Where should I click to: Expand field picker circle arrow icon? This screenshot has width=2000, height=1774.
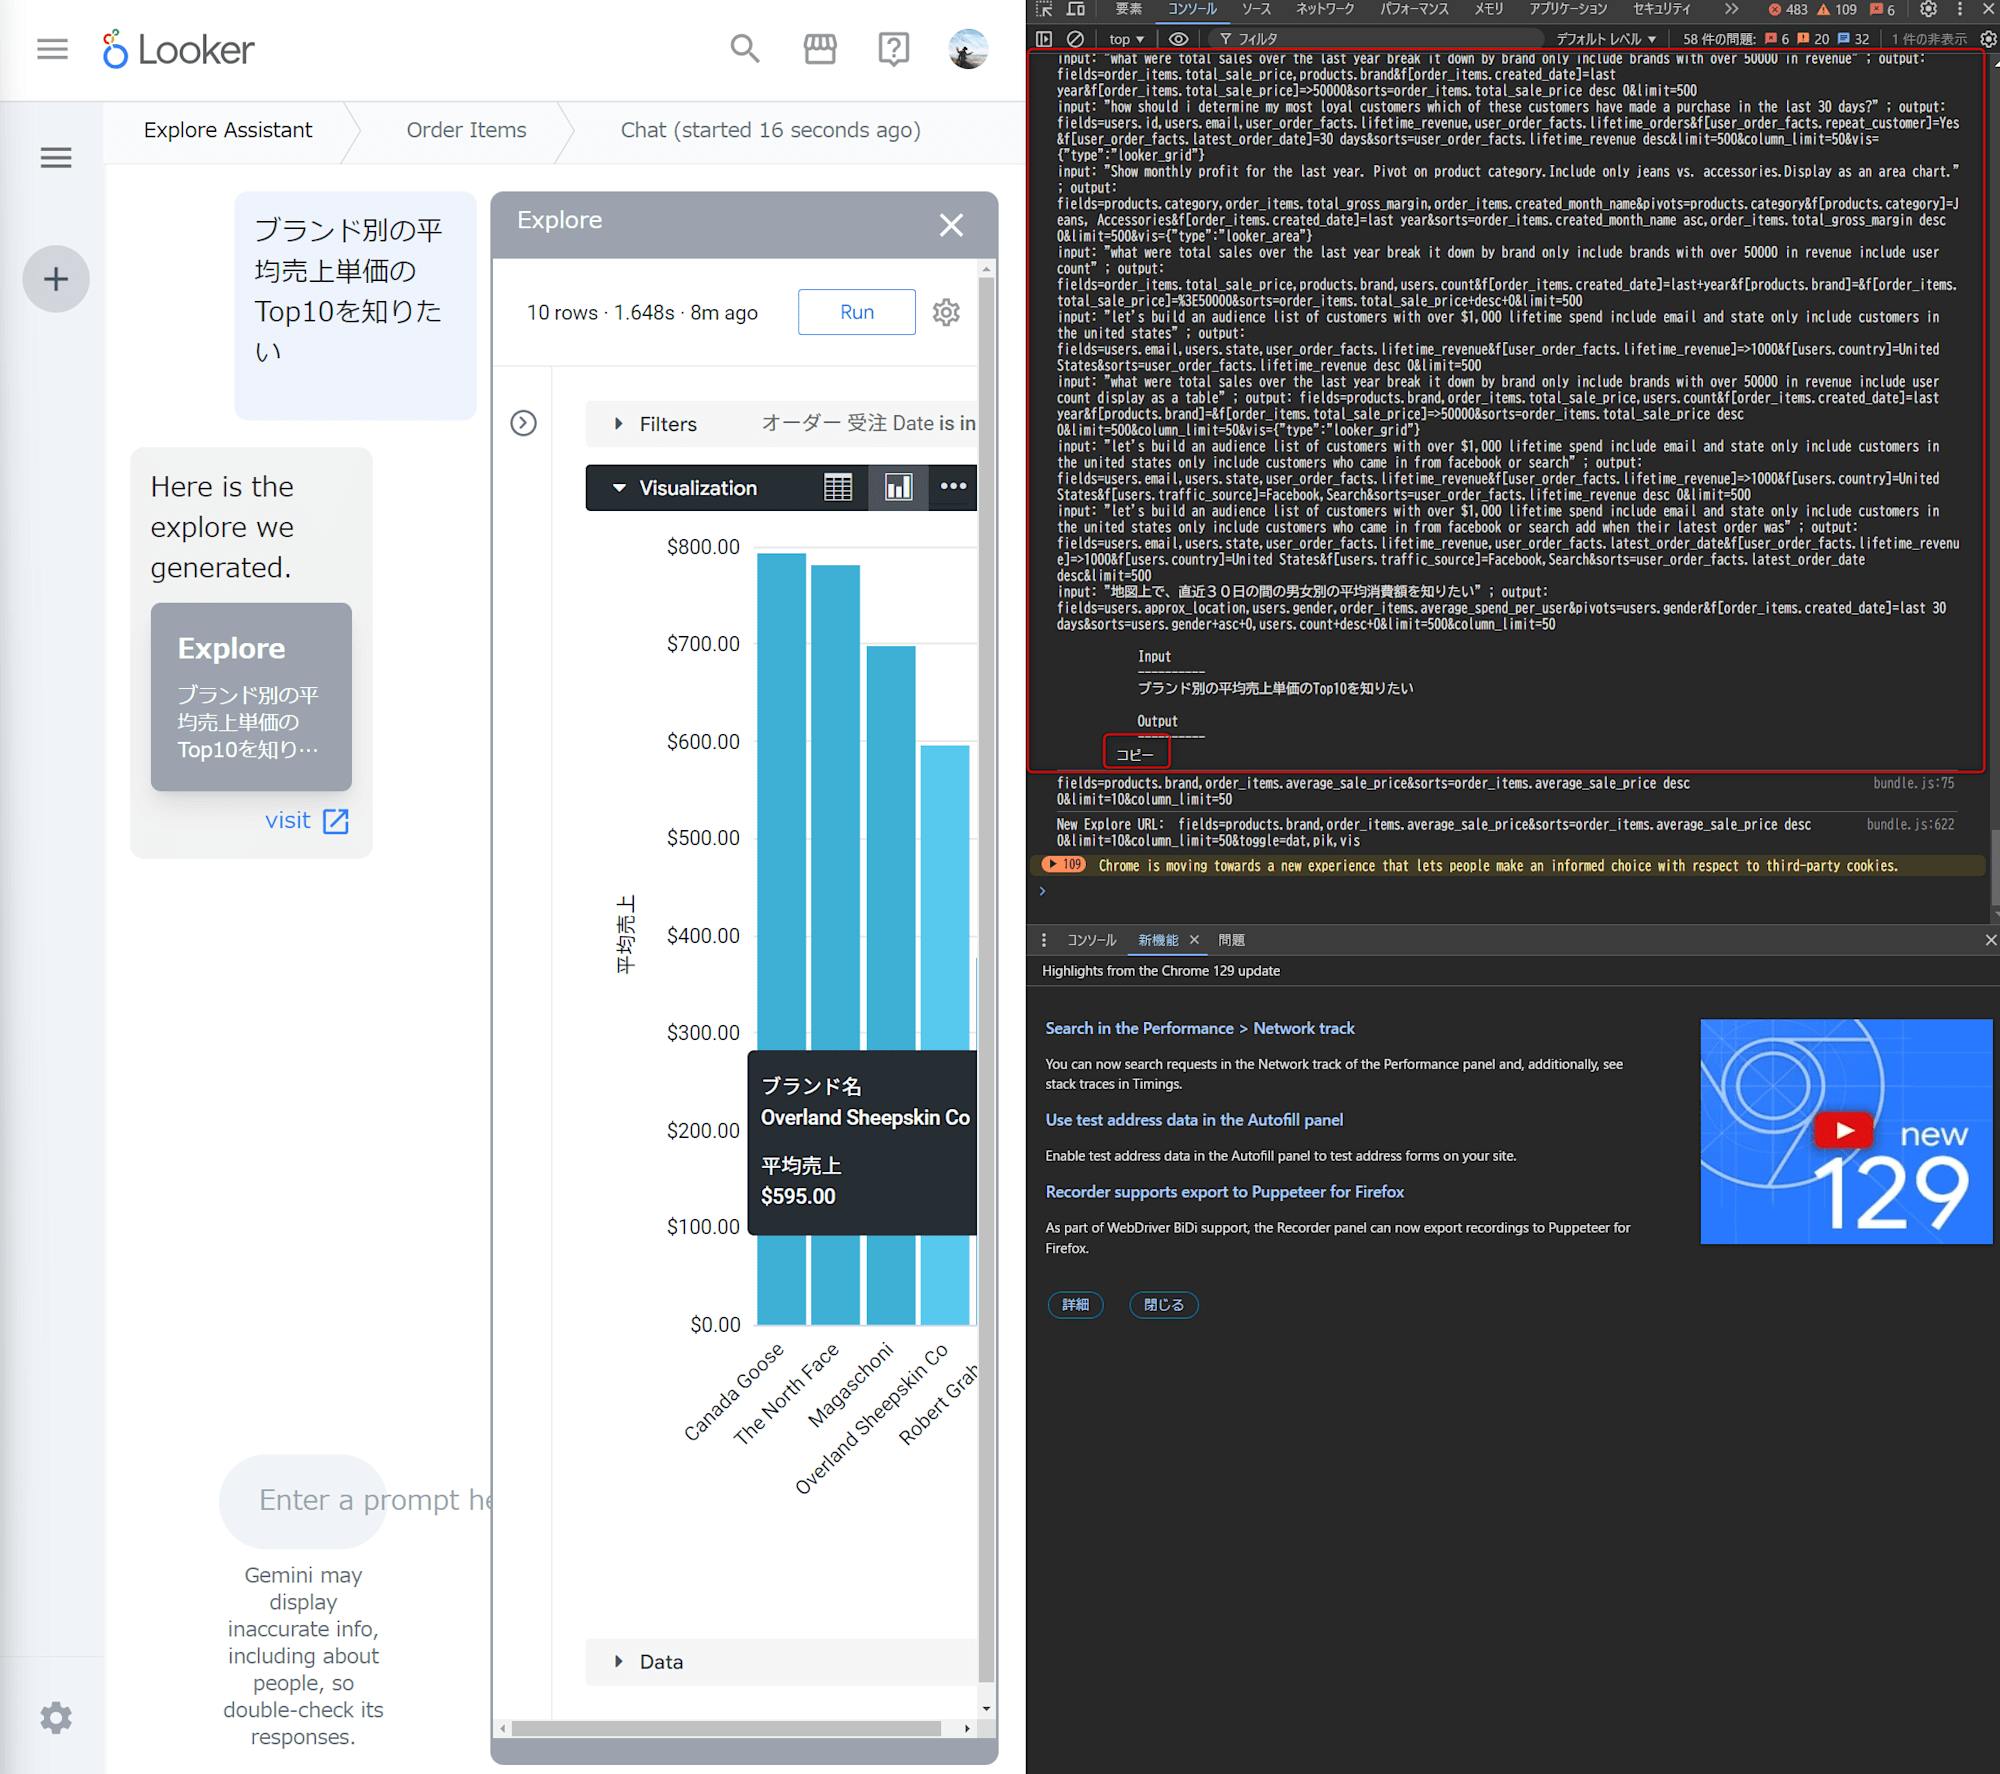523,423
